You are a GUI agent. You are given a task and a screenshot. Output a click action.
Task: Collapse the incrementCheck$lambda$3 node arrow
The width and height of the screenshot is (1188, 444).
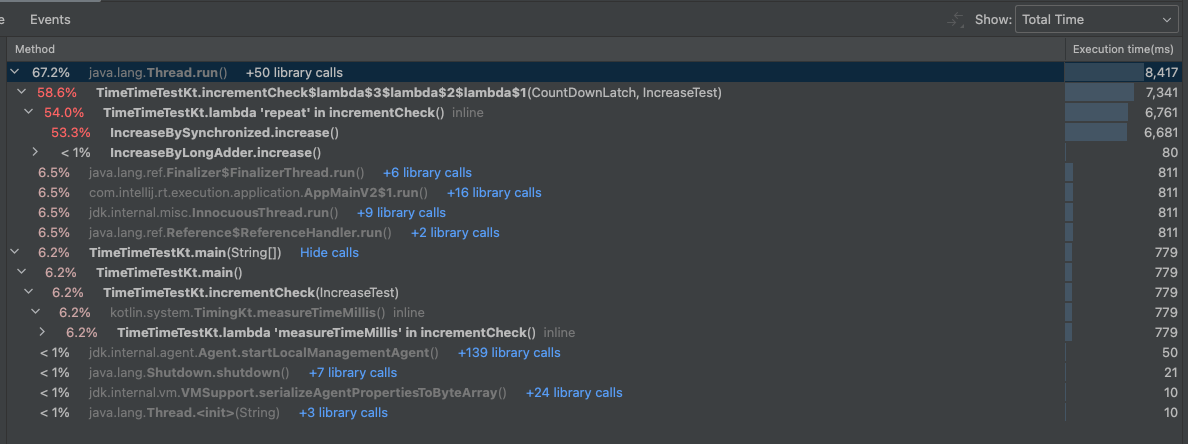[x=20, y=92]
